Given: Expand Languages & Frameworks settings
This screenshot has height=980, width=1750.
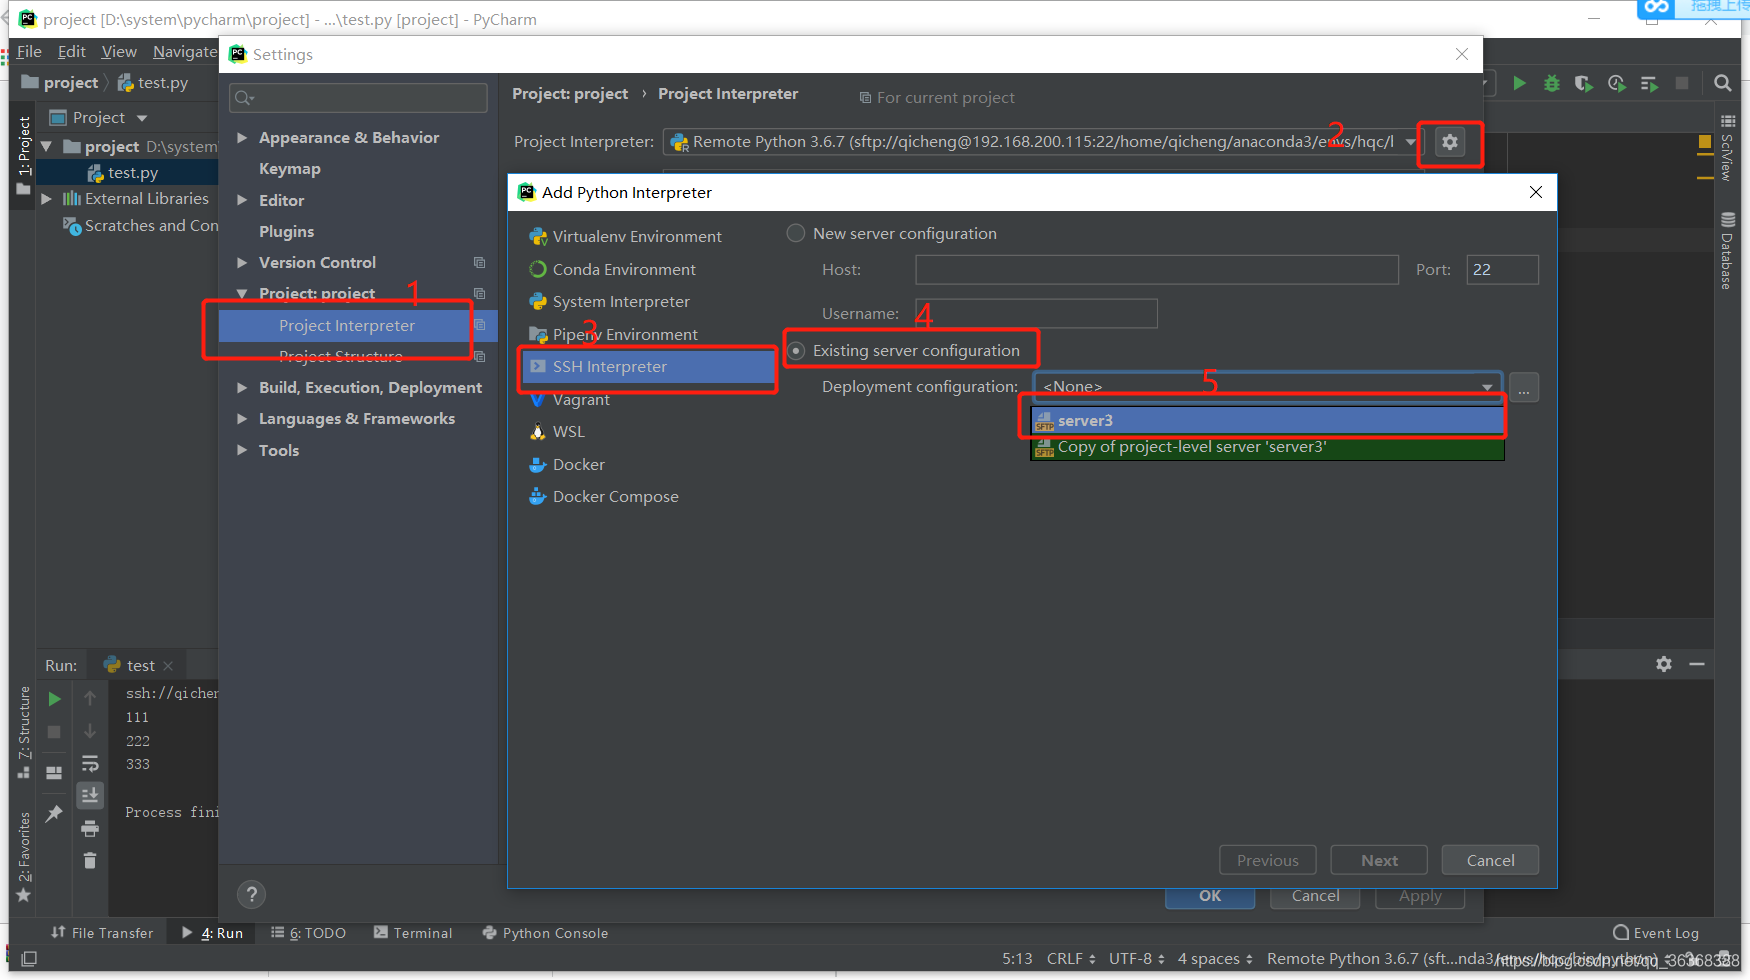Looking at the screenshot, I should click(x=242, y=419).
